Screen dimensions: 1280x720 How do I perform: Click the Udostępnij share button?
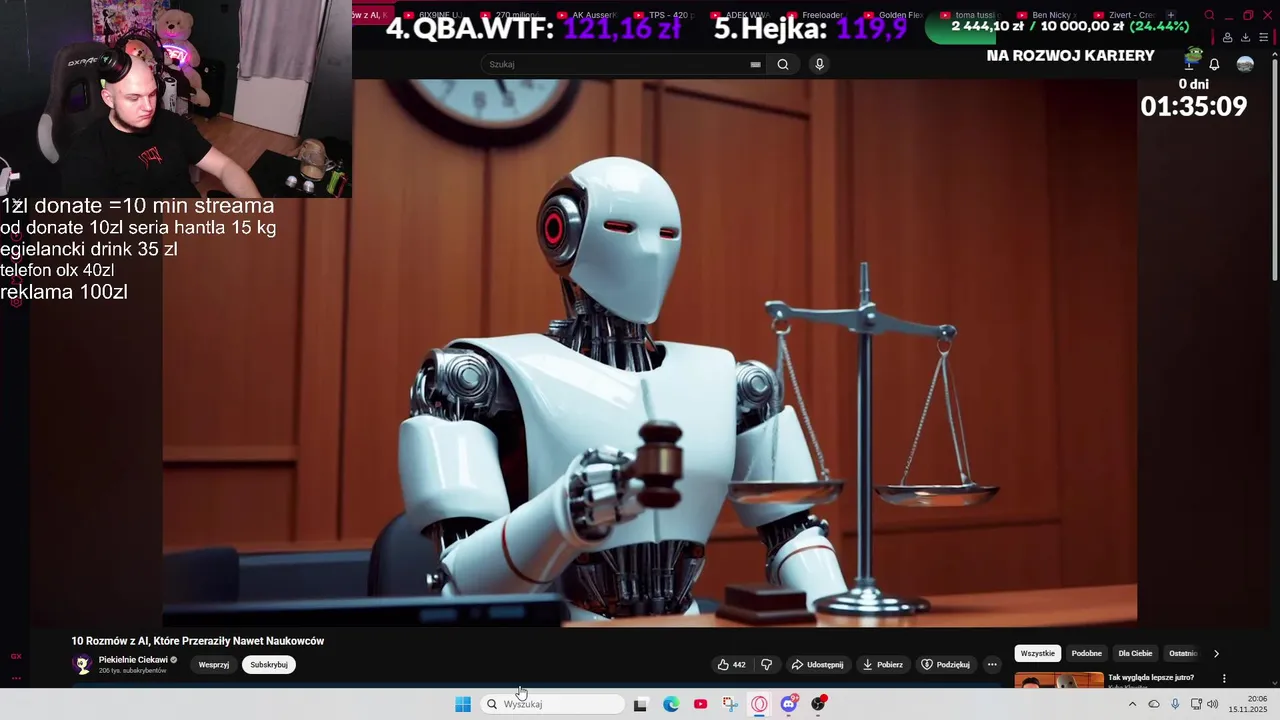(x=817, y=664)
